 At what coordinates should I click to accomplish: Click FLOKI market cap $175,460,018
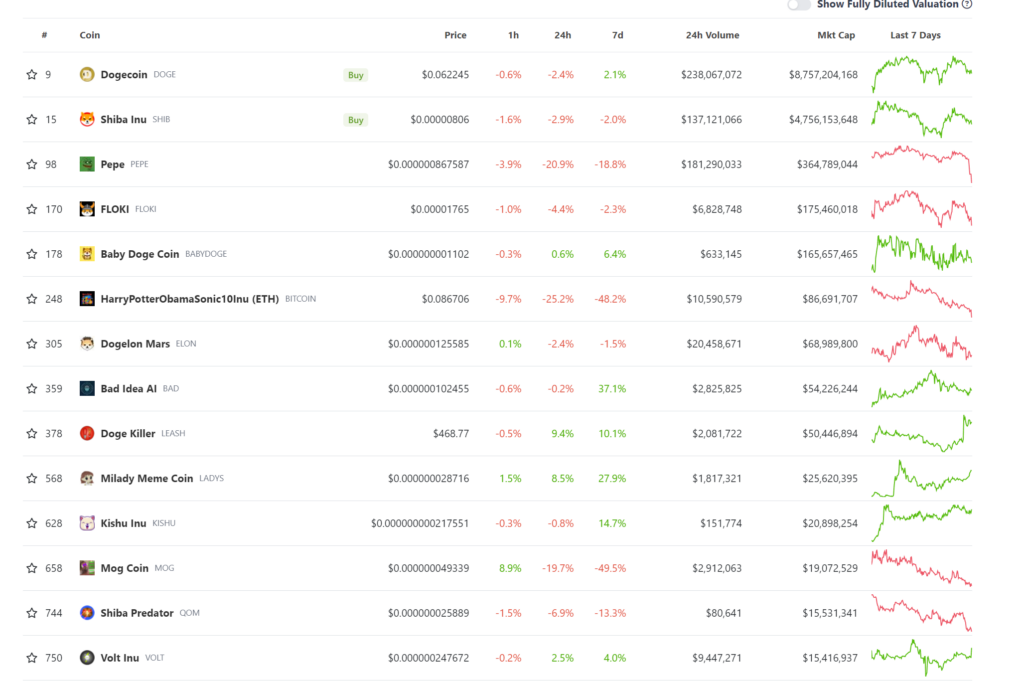tap(827, 209)
